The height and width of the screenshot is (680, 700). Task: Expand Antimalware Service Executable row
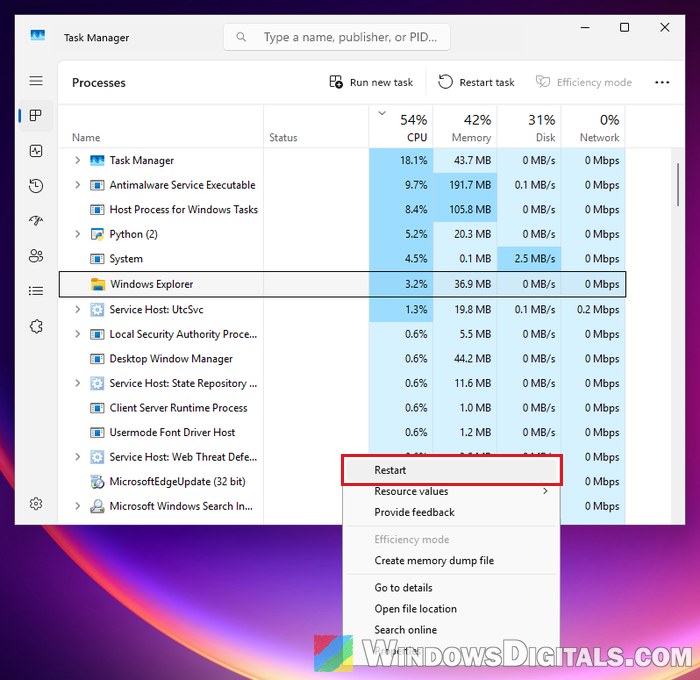(77, 184)
